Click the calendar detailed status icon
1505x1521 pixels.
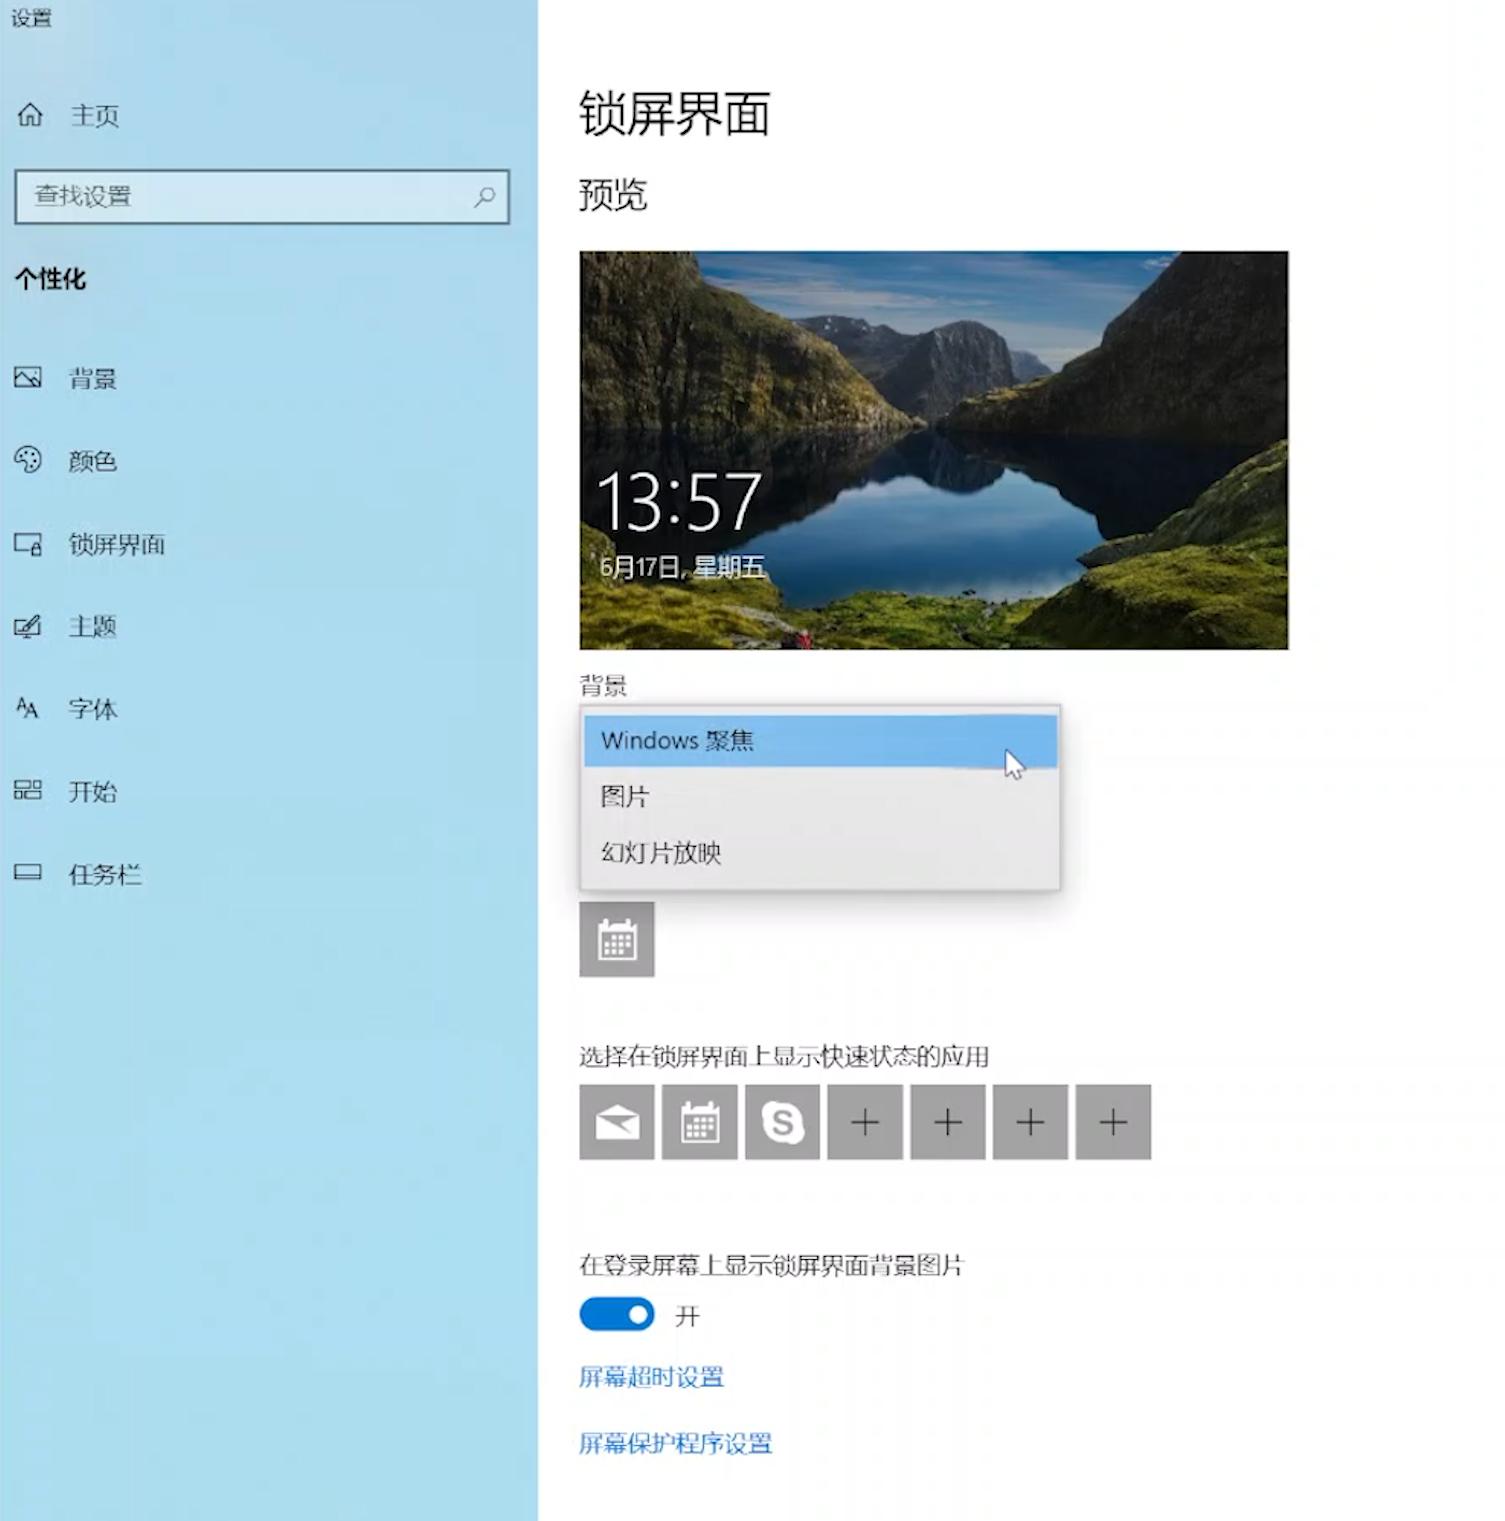click(x=616, y=940)
